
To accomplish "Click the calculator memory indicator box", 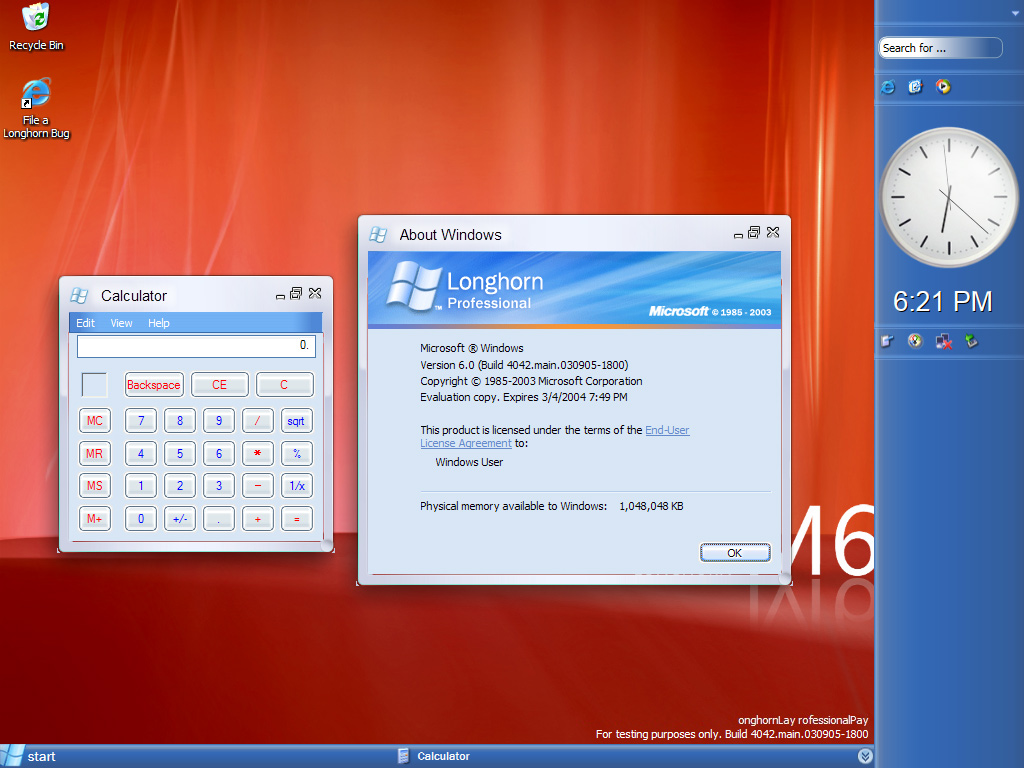I will [94, 385].
